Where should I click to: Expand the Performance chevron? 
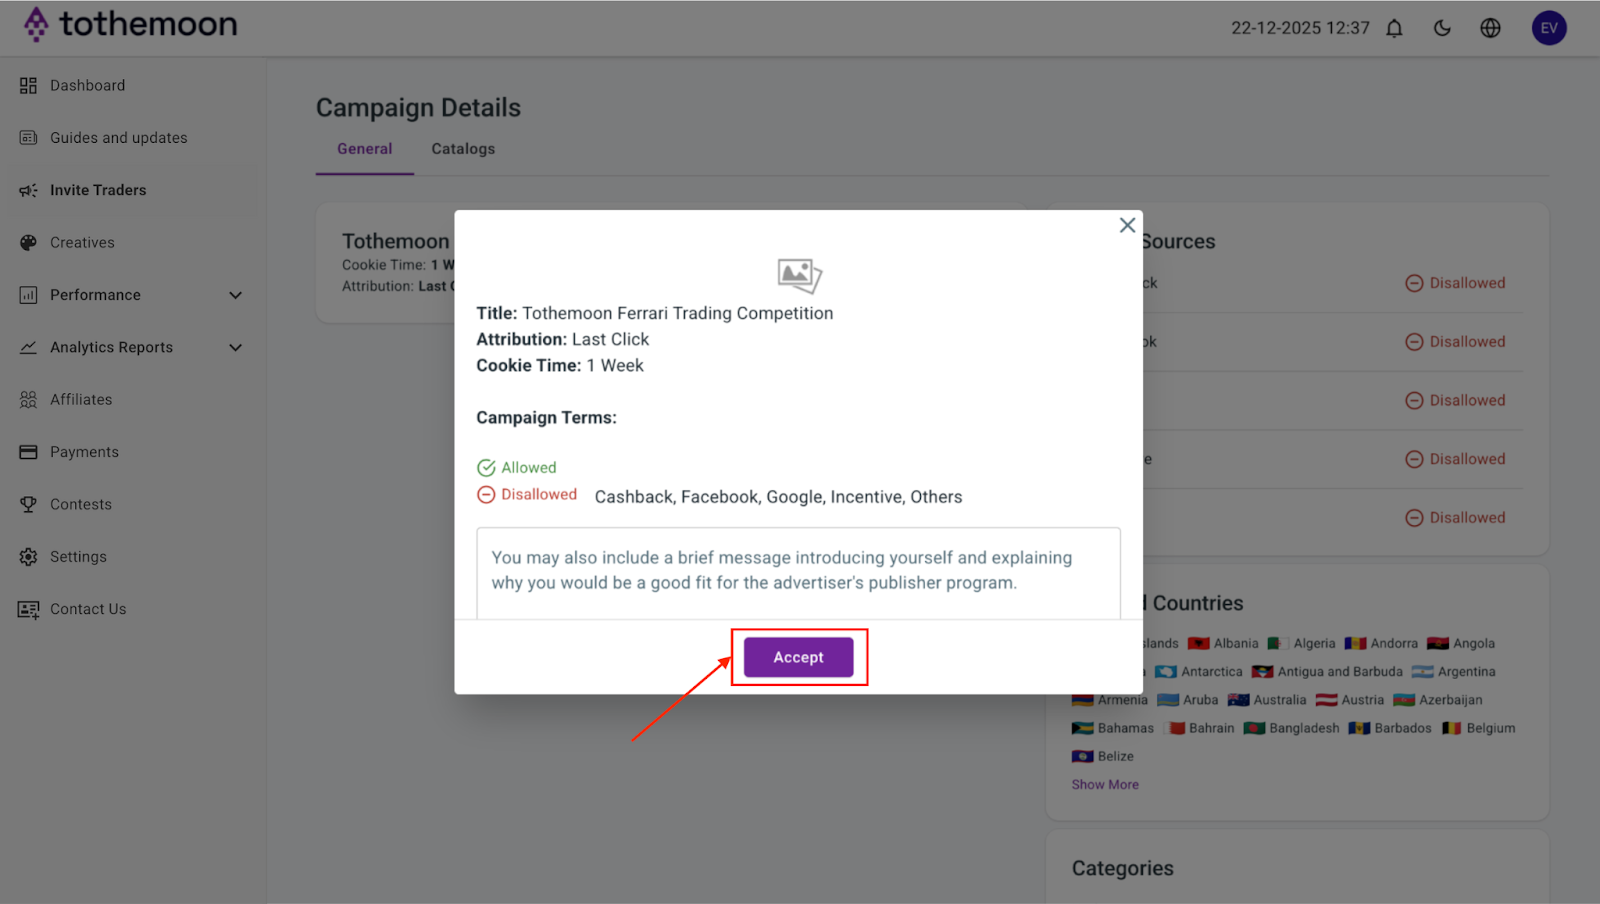236,295
